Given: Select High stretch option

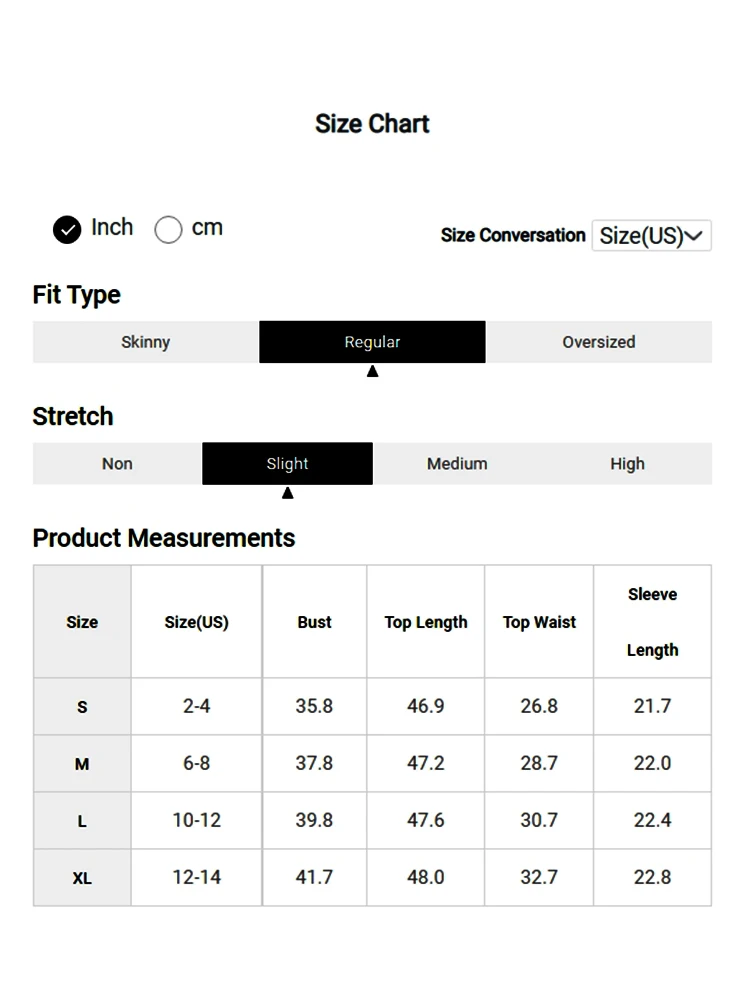Looking at the screenshot, I should 627,464.
